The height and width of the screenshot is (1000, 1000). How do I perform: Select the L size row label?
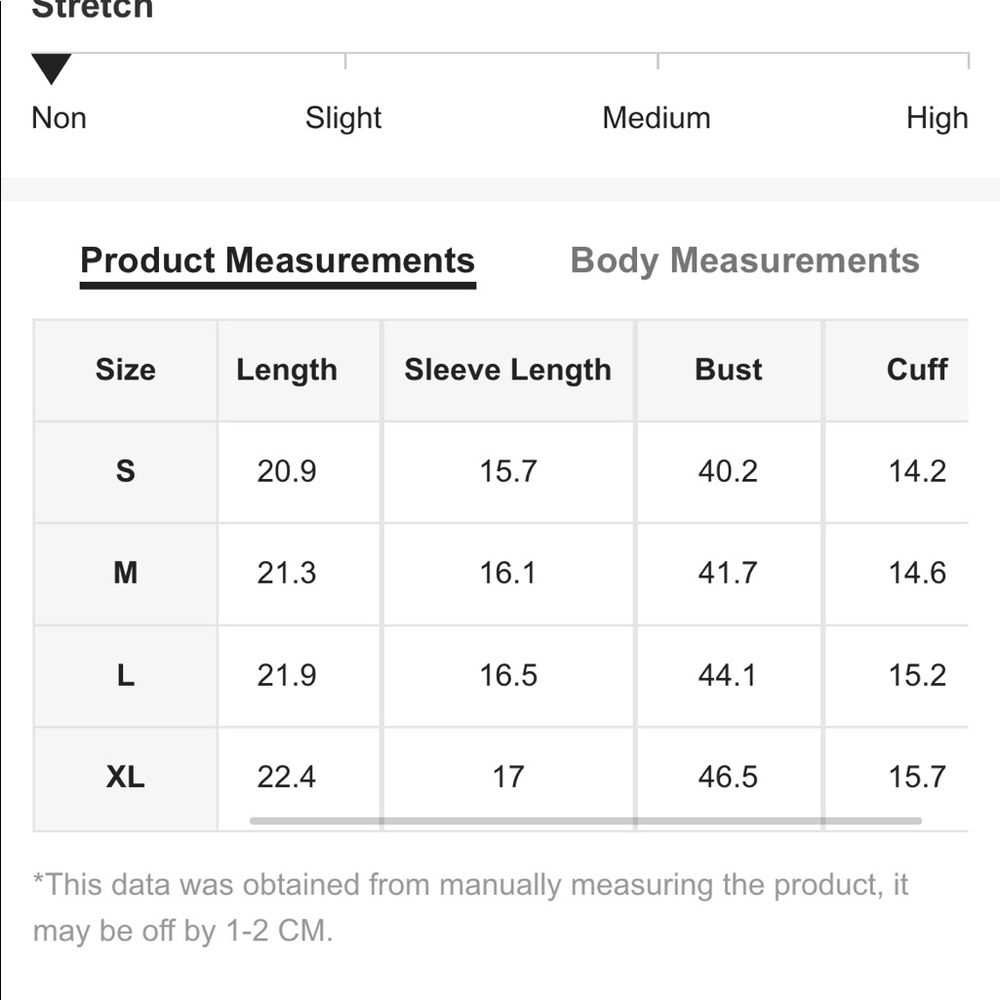(x=125, y=676)
